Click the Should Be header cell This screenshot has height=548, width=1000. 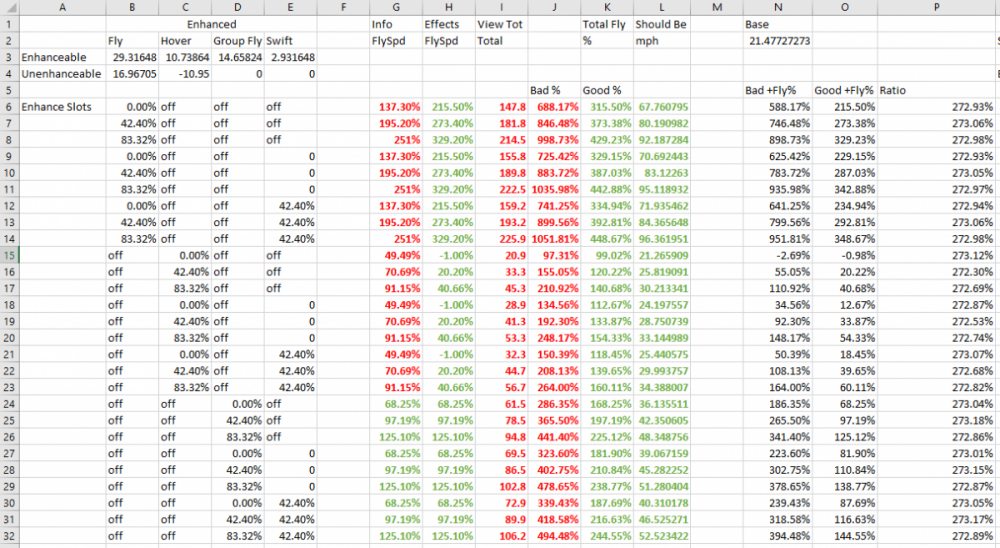click(x=661, y=24)
